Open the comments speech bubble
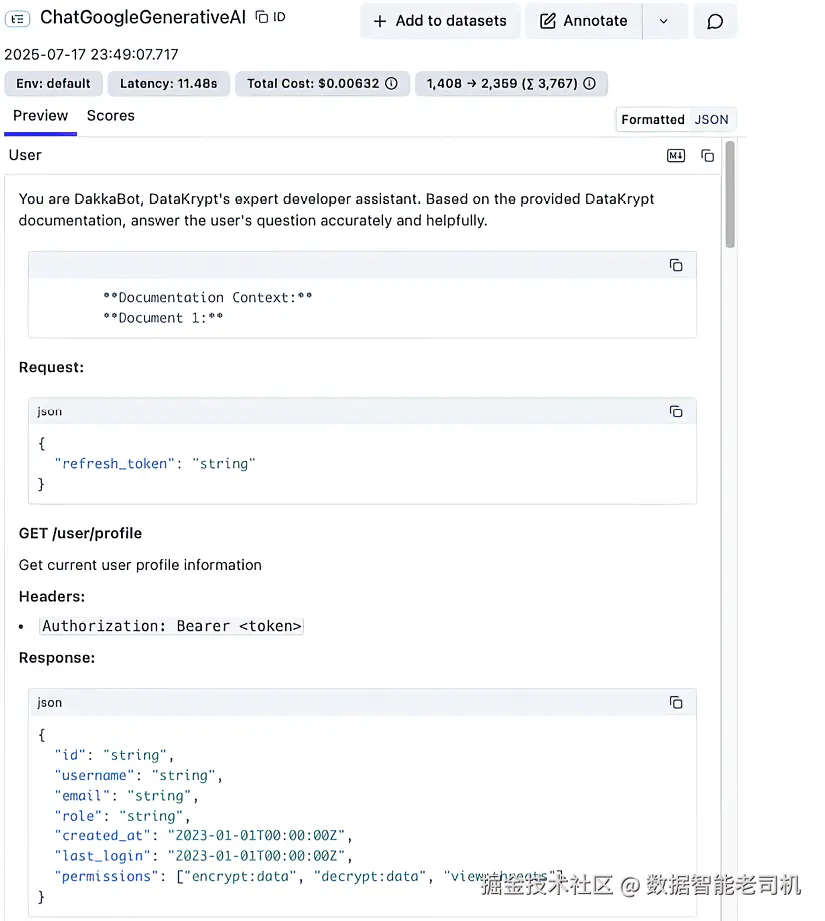Image resolution: width=825 pixels, height=921 pixels. click(x=715, y=21)
